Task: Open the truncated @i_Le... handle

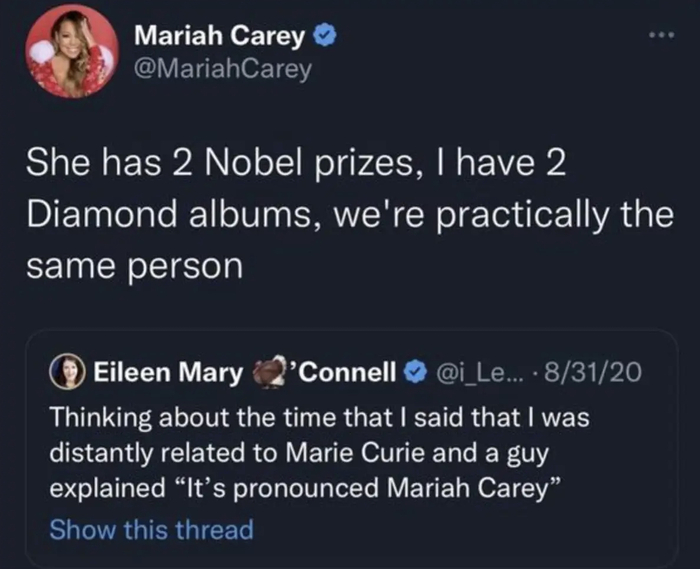Action: tap(480, 375)
